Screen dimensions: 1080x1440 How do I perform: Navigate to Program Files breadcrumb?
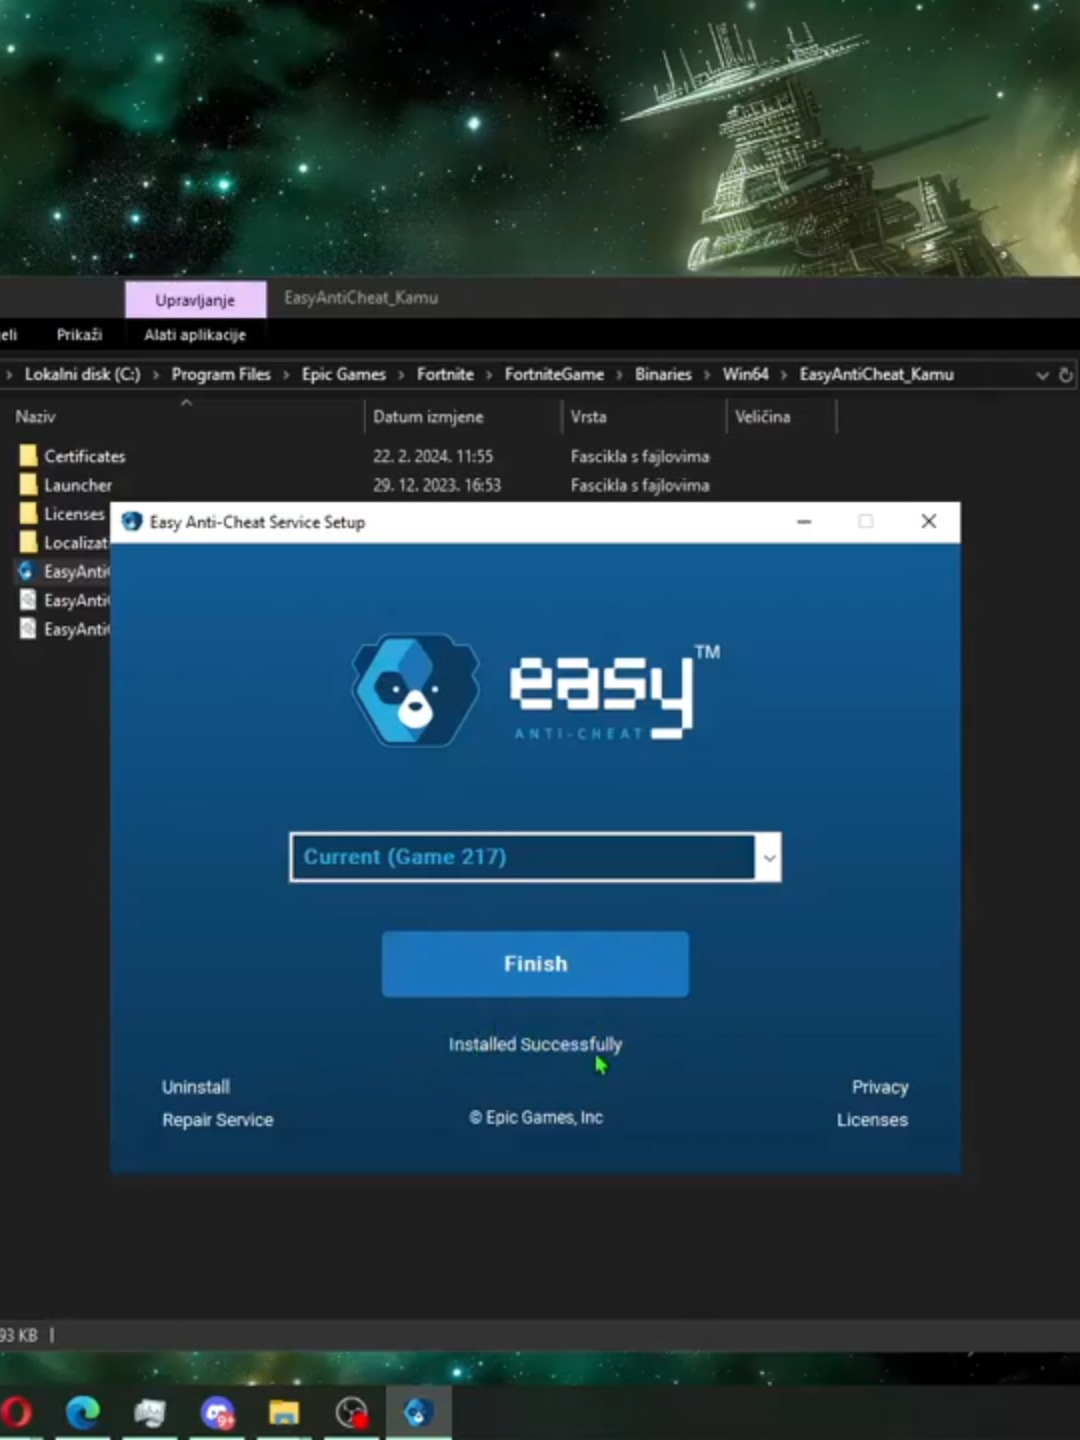[x=221, y=374]
